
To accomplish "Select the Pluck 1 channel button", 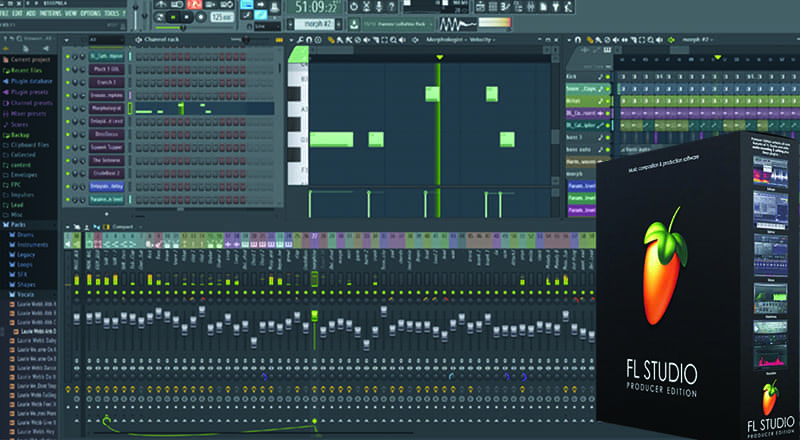I will pos(106,69).
